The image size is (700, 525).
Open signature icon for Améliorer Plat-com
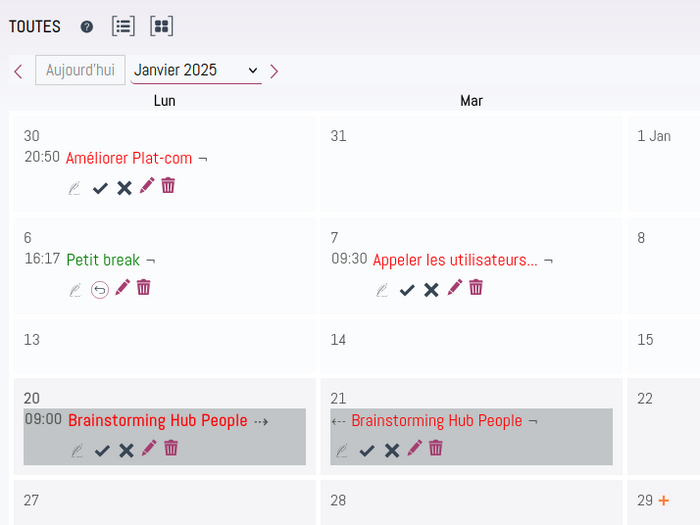75,188
